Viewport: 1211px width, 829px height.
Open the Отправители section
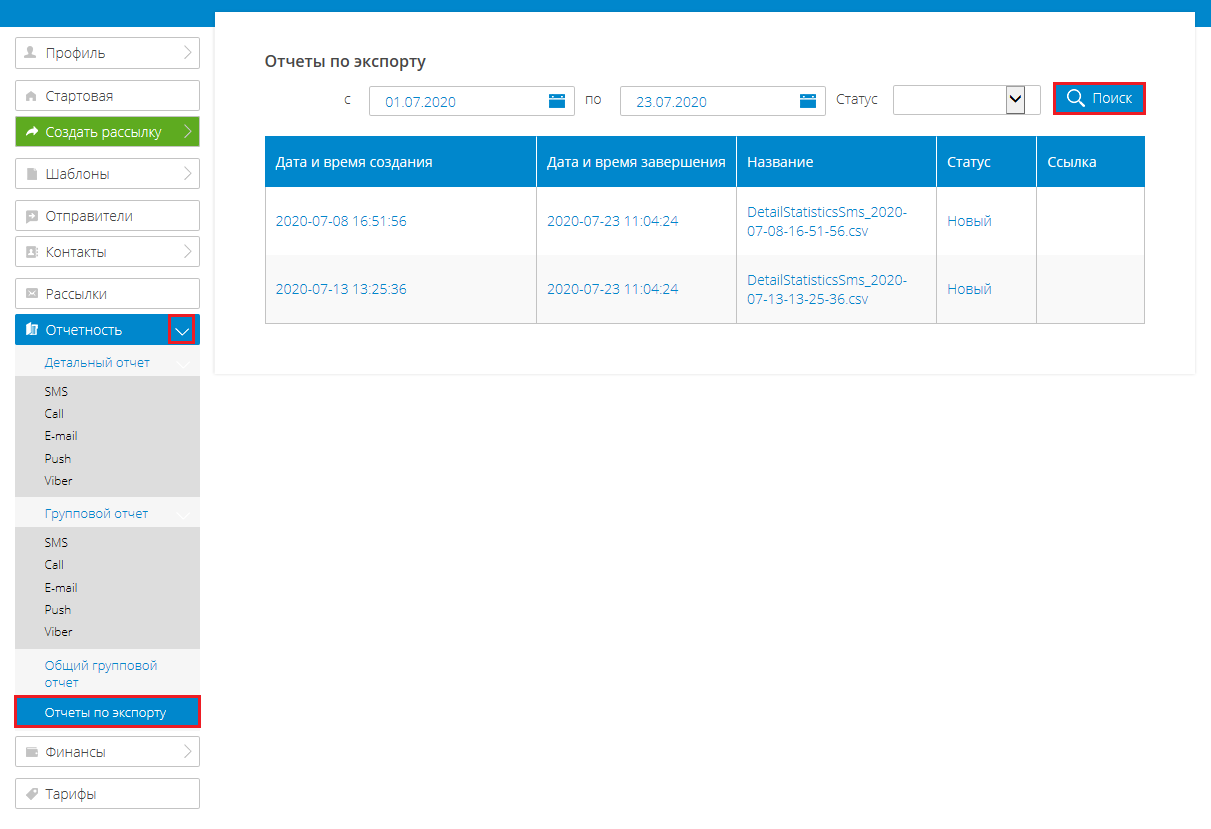tap(107, 216)
